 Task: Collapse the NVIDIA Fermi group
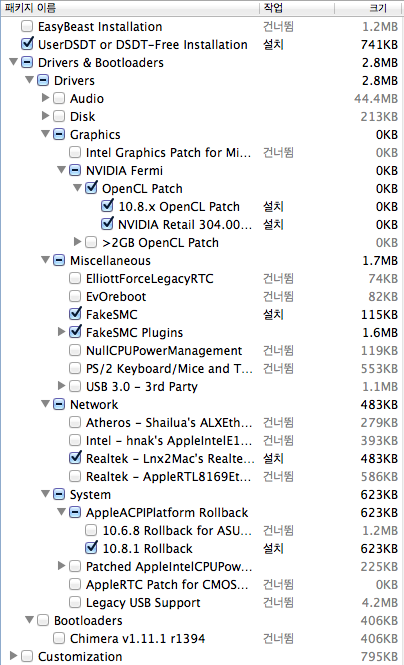(61, 170)
